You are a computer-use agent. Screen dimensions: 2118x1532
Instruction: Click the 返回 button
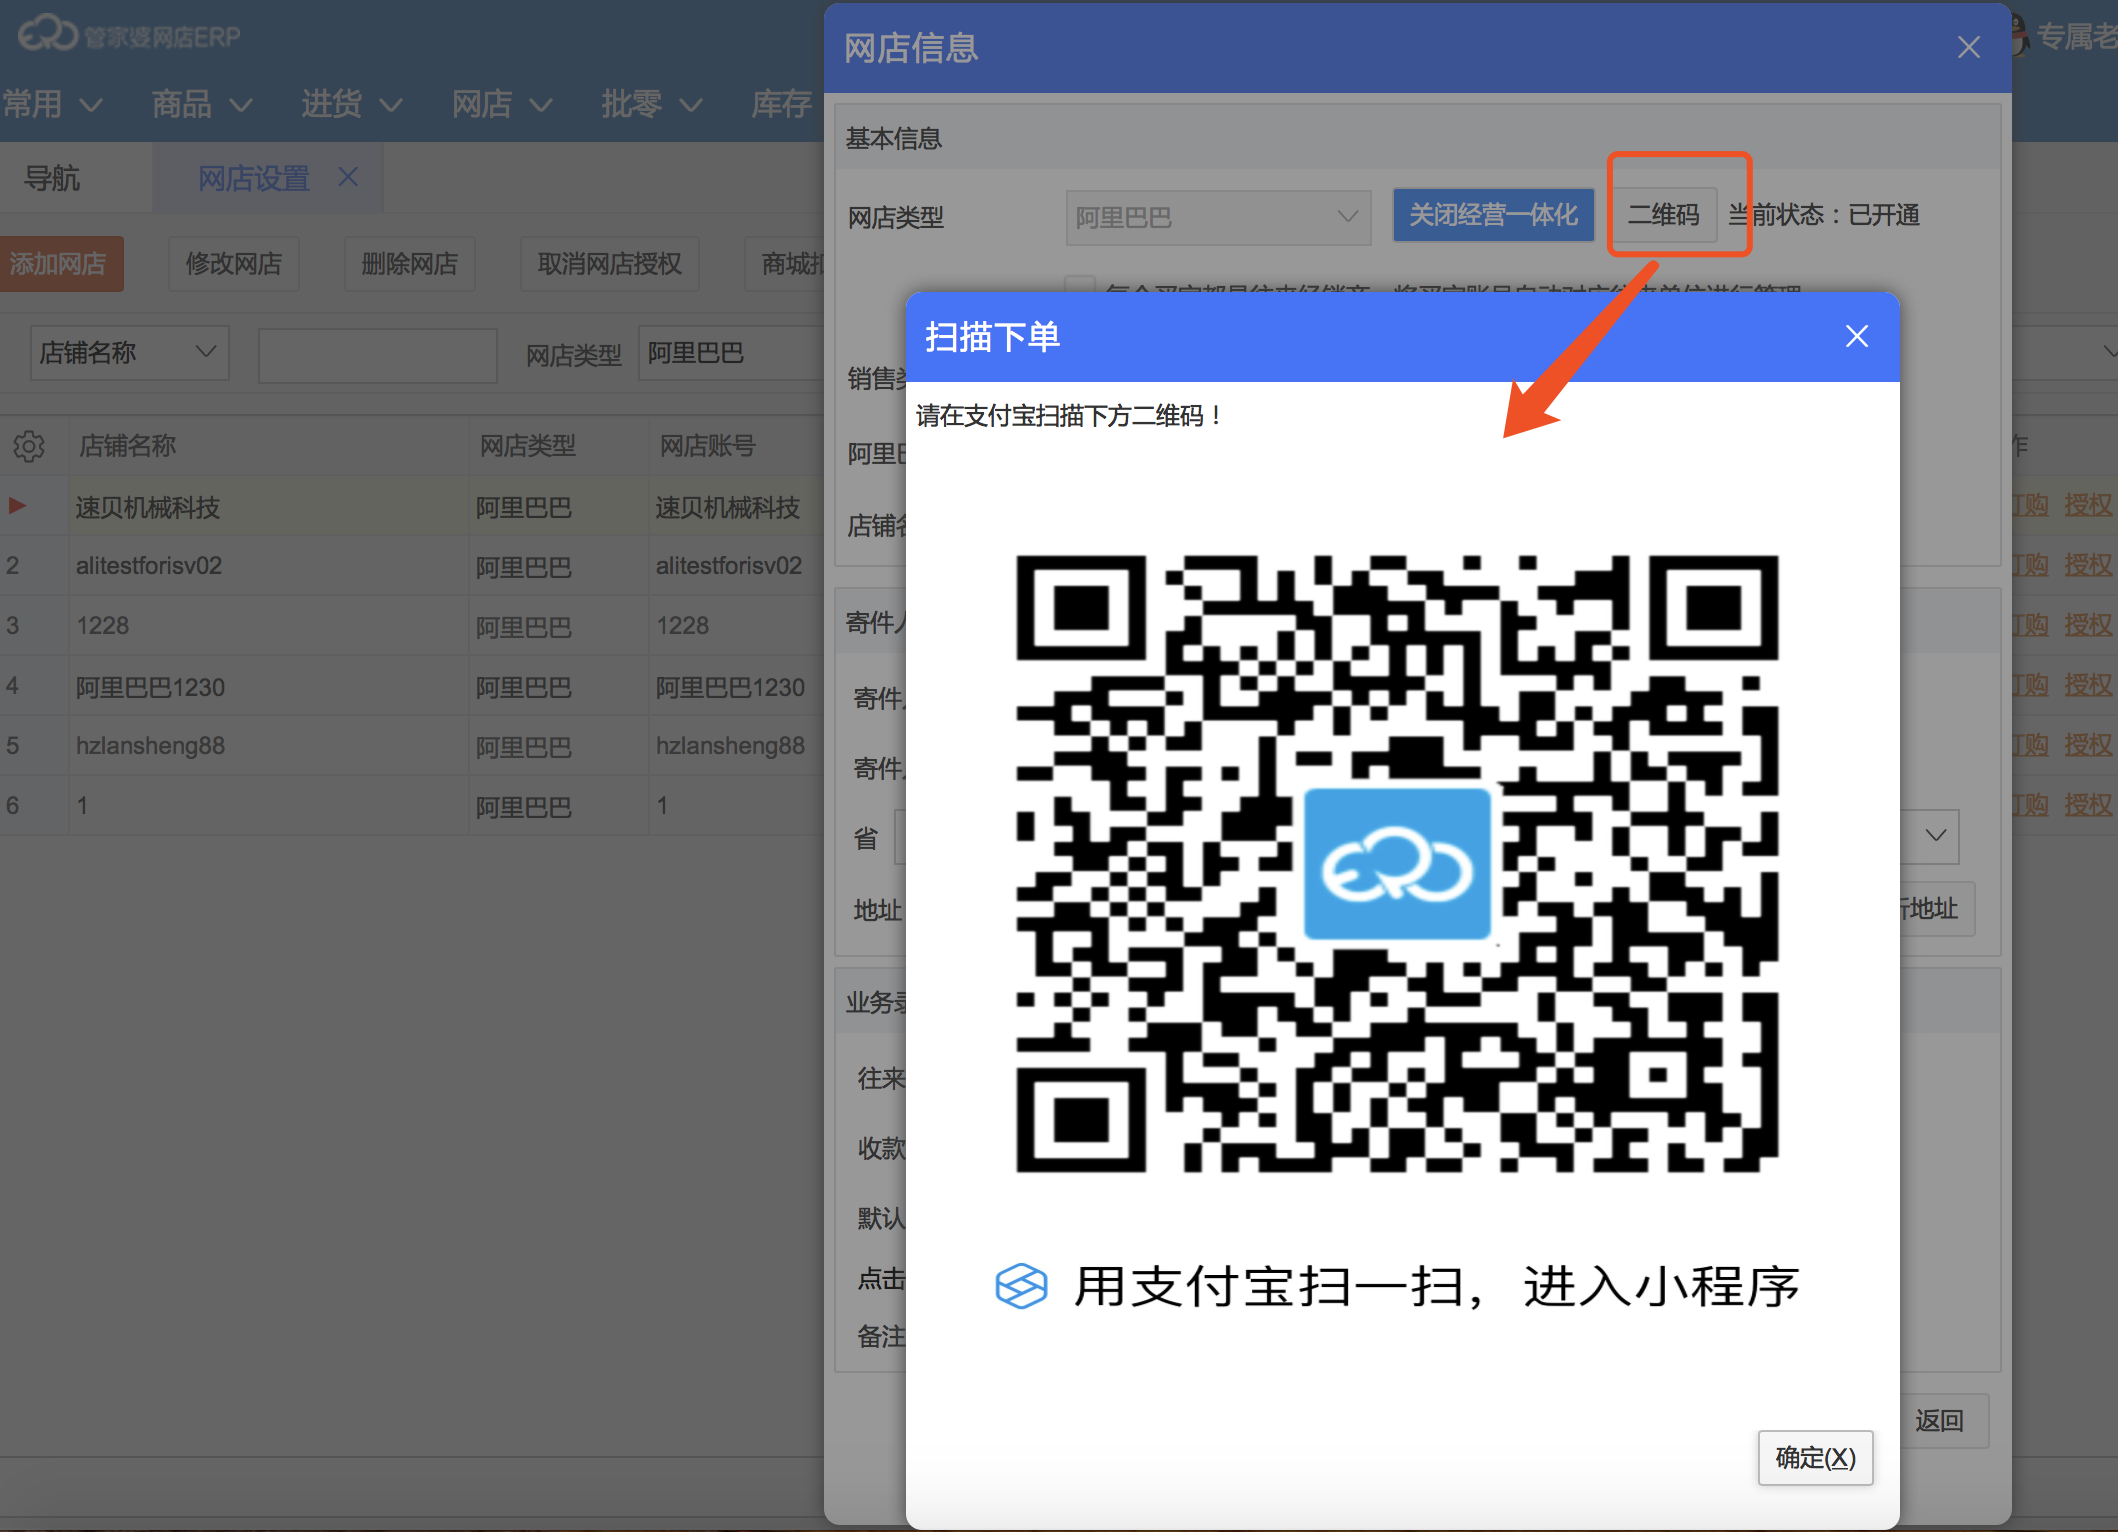click(1939, 1420)
